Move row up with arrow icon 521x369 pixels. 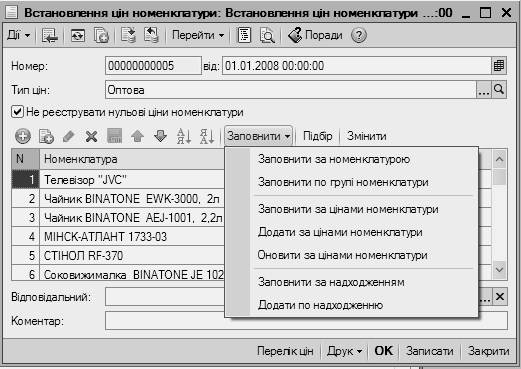pos(137,136)
